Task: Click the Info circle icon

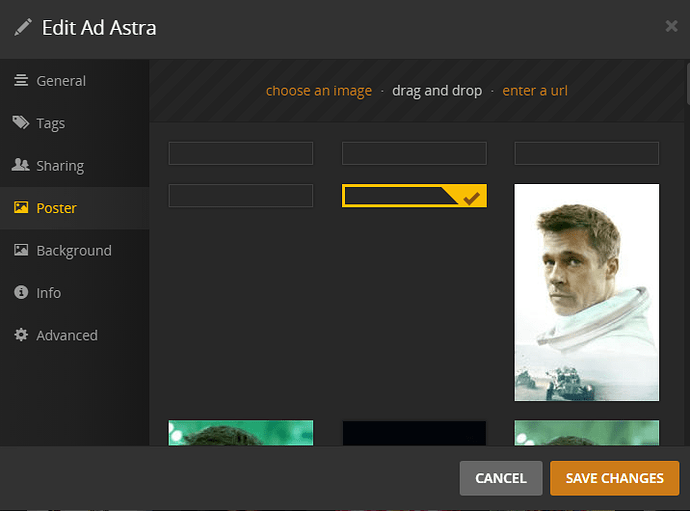Action: coord(21,293)
